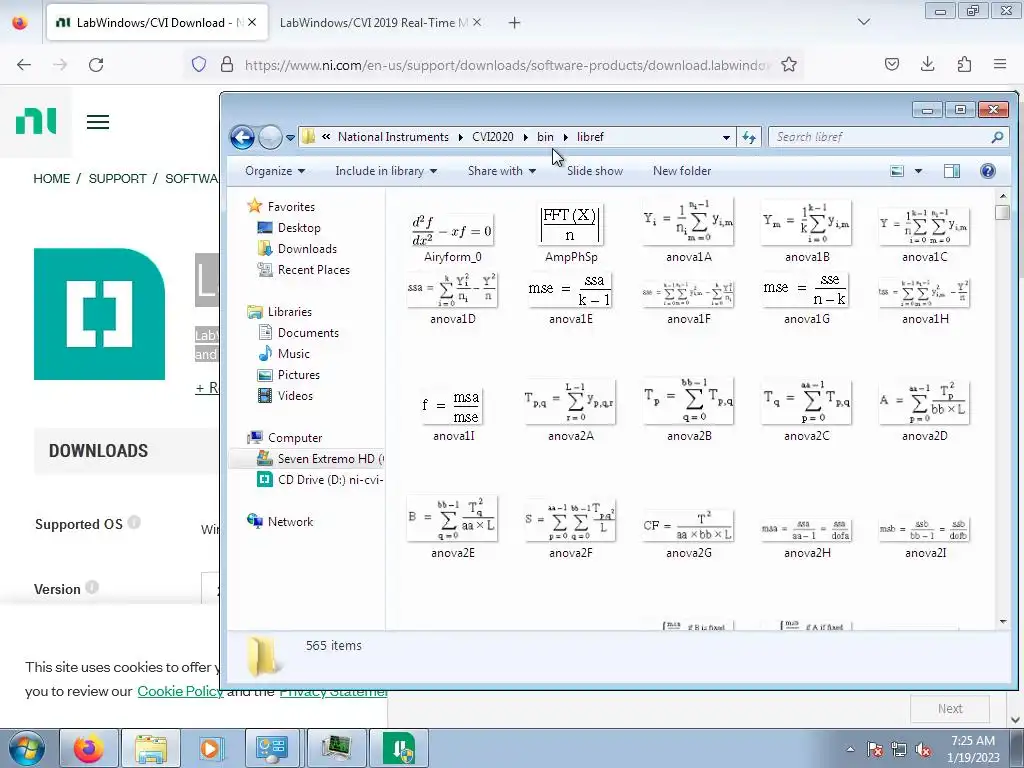Bookmark this page with star icon
This screenshot has width=1024, height=768.
[x=788, y=65]
